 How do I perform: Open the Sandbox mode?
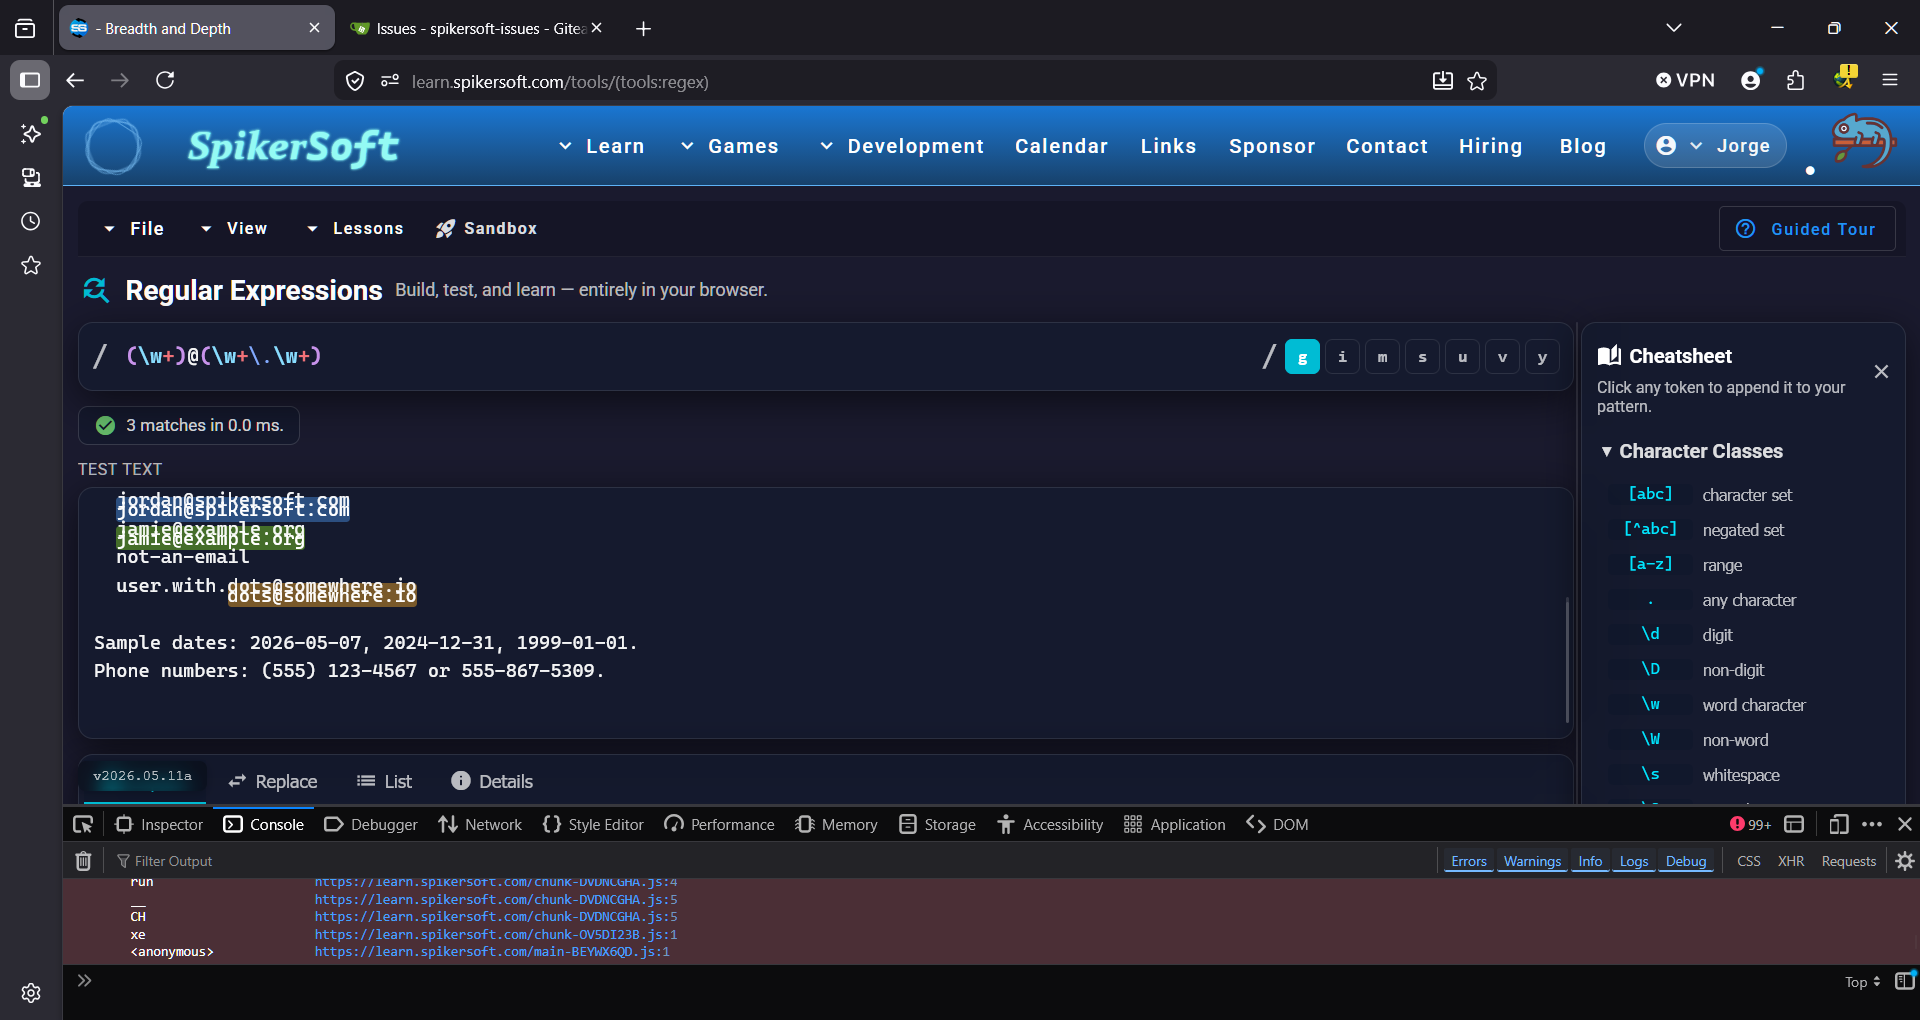(486, 229)
